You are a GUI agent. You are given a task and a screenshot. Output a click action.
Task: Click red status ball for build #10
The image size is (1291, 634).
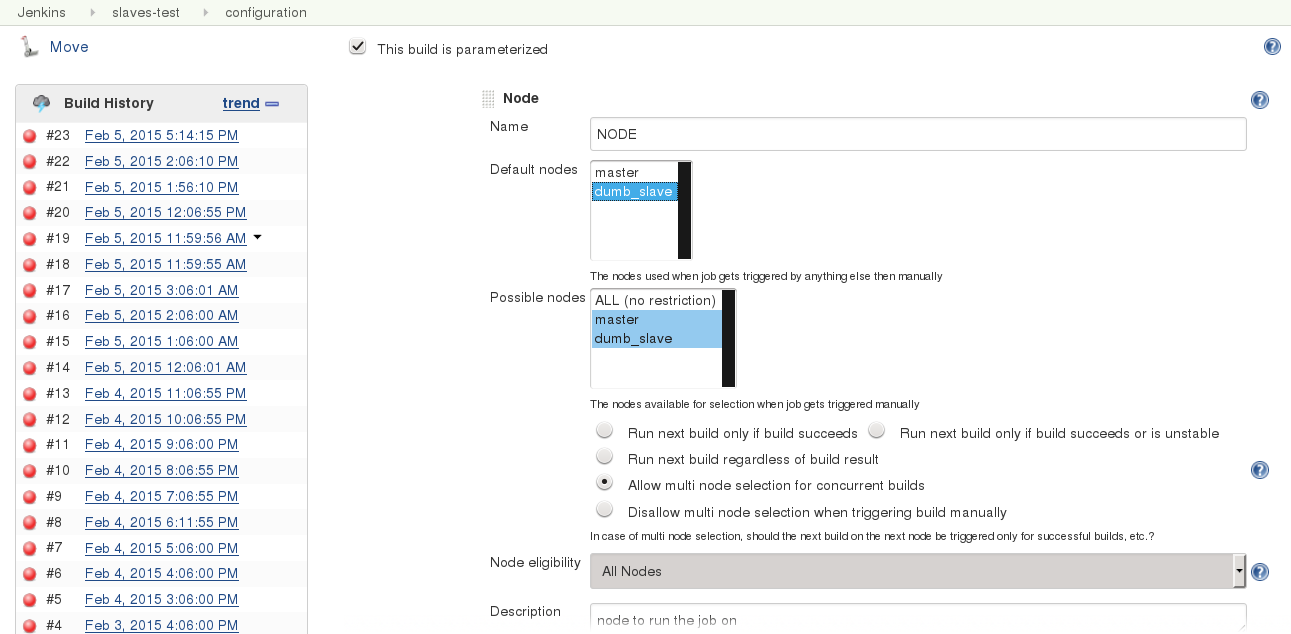pyautogui.click(x=29, y=471)
